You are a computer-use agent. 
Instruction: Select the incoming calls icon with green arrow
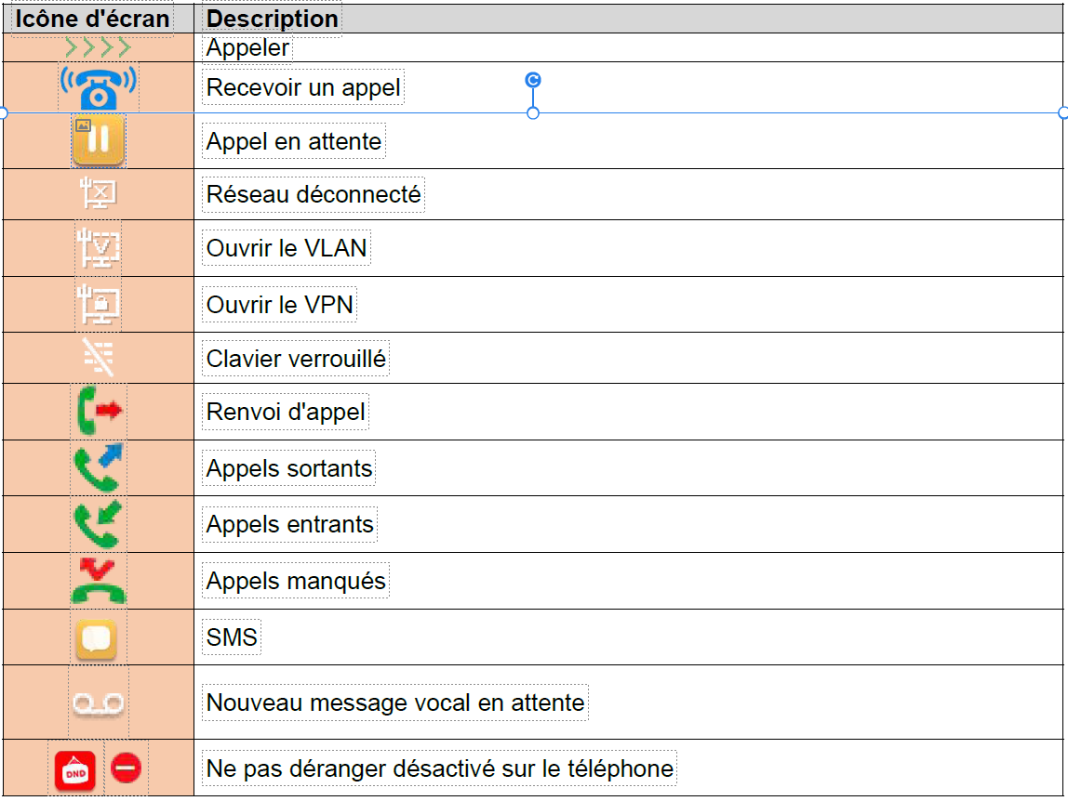pyautogui.click(x=98, y=523)
